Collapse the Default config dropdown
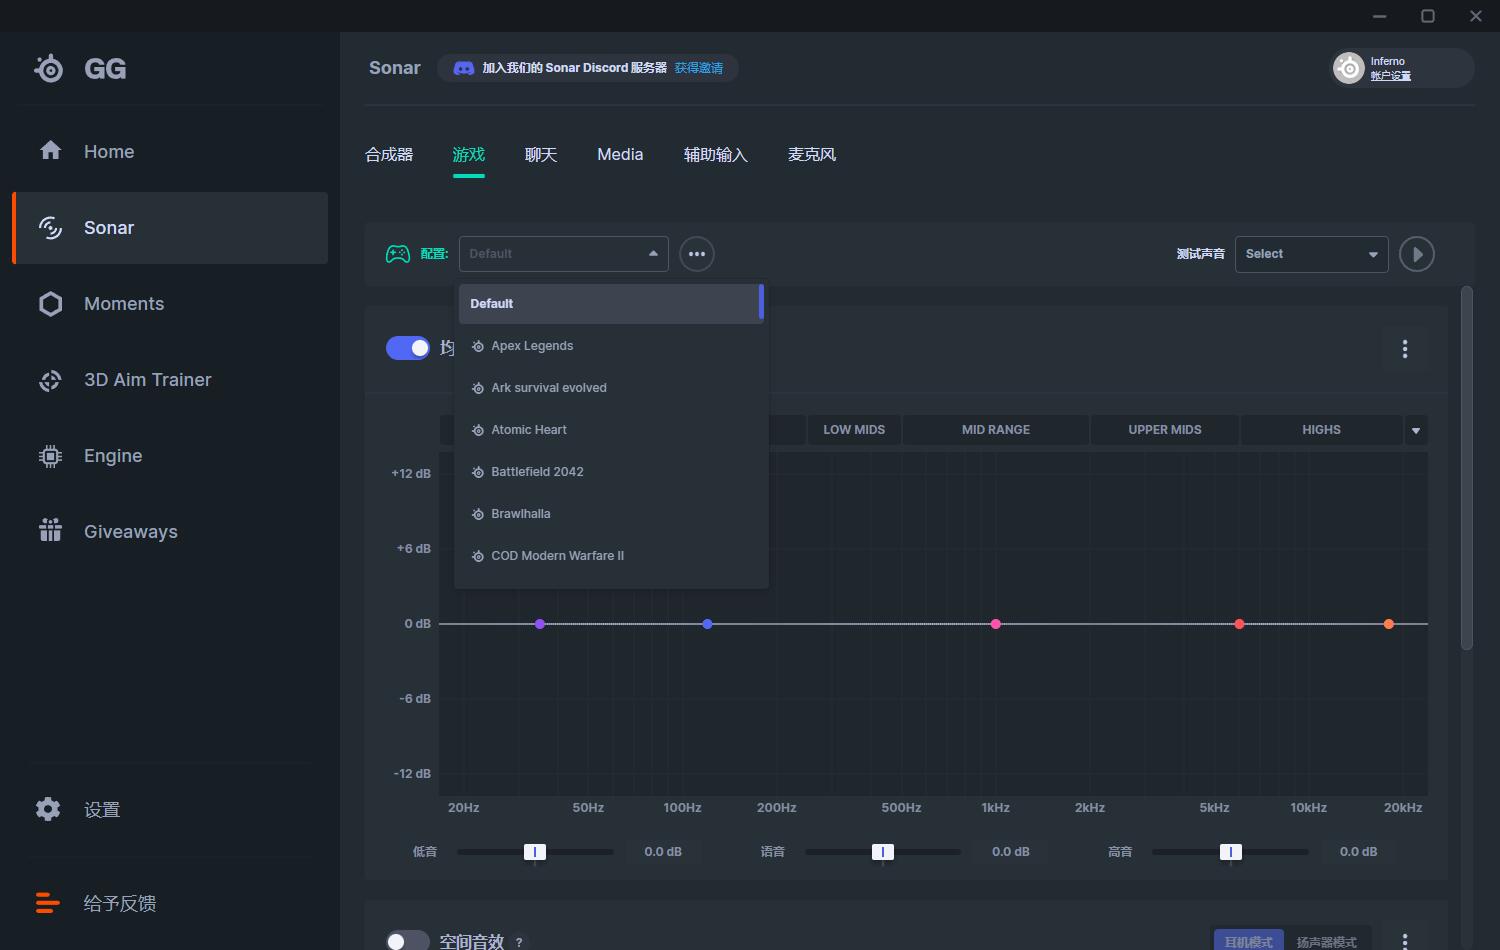 point(563,254)
